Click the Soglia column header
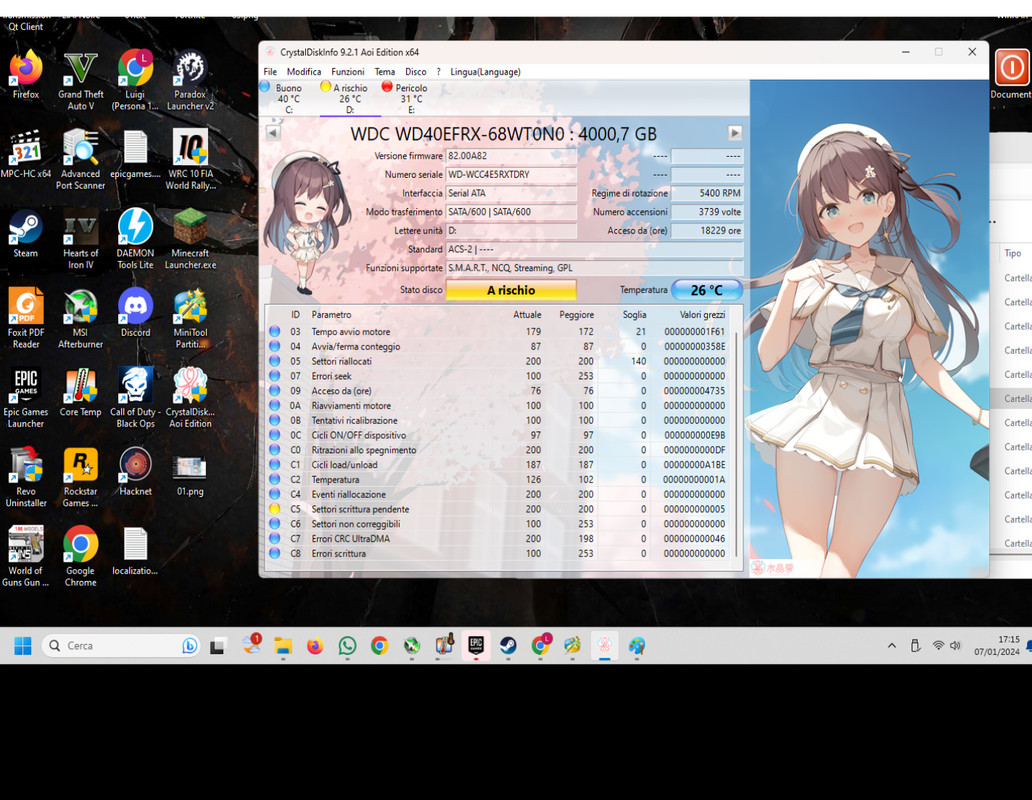 coord(634,314)
